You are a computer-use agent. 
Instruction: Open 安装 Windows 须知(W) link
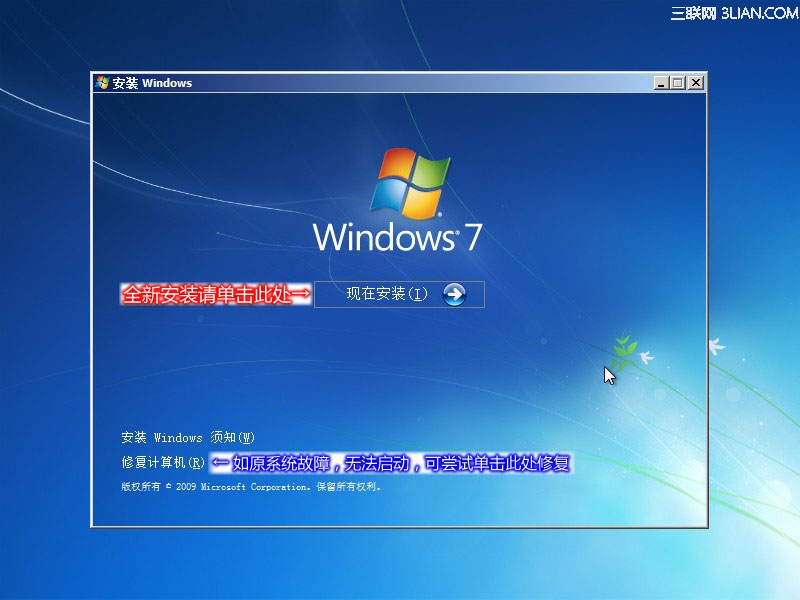coord(188,438)
